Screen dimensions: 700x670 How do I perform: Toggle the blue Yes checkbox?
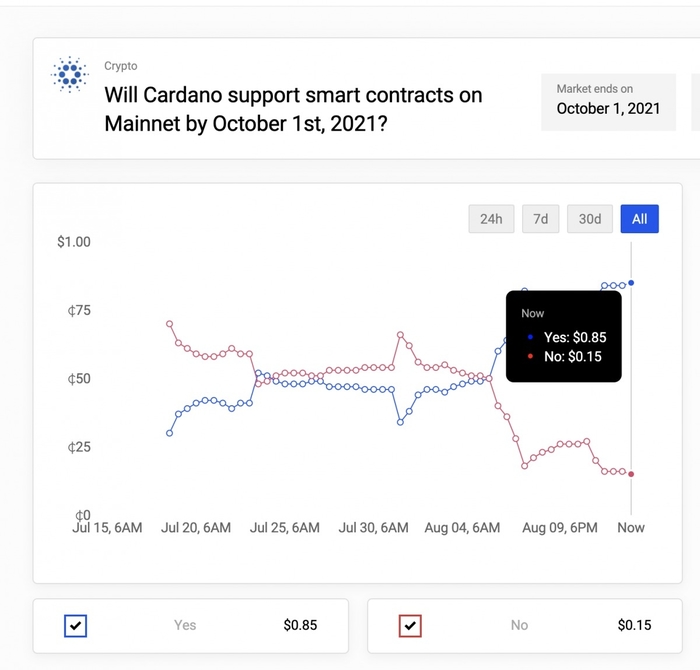coord(76,626)
